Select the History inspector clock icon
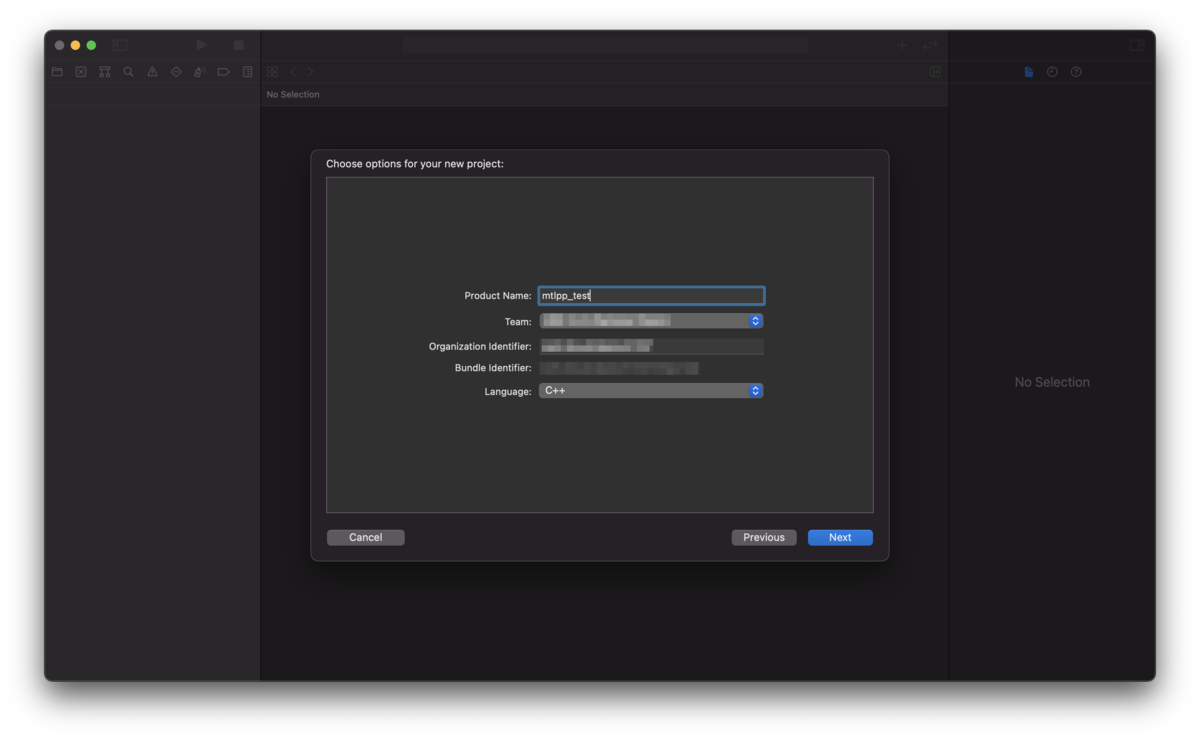 (1052, 72)
